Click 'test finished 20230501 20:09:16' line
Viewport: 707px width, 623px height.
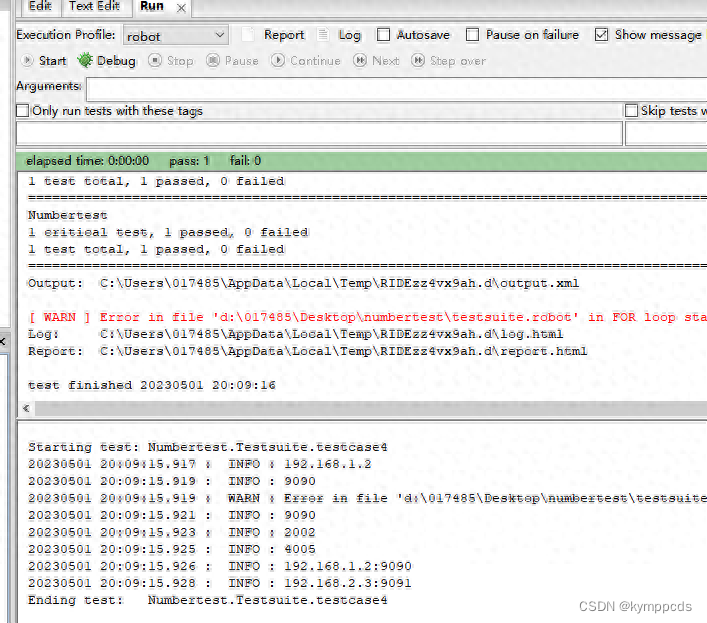pos(152,385)
